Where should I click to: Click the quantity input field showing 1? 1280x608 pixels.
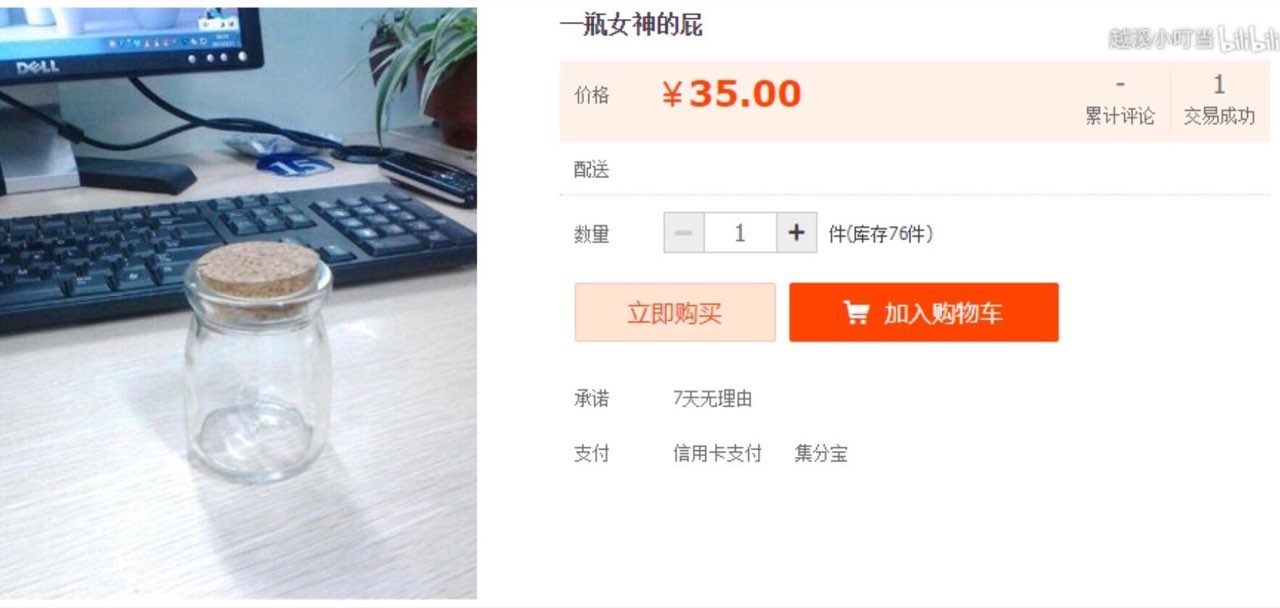point(740,233)
